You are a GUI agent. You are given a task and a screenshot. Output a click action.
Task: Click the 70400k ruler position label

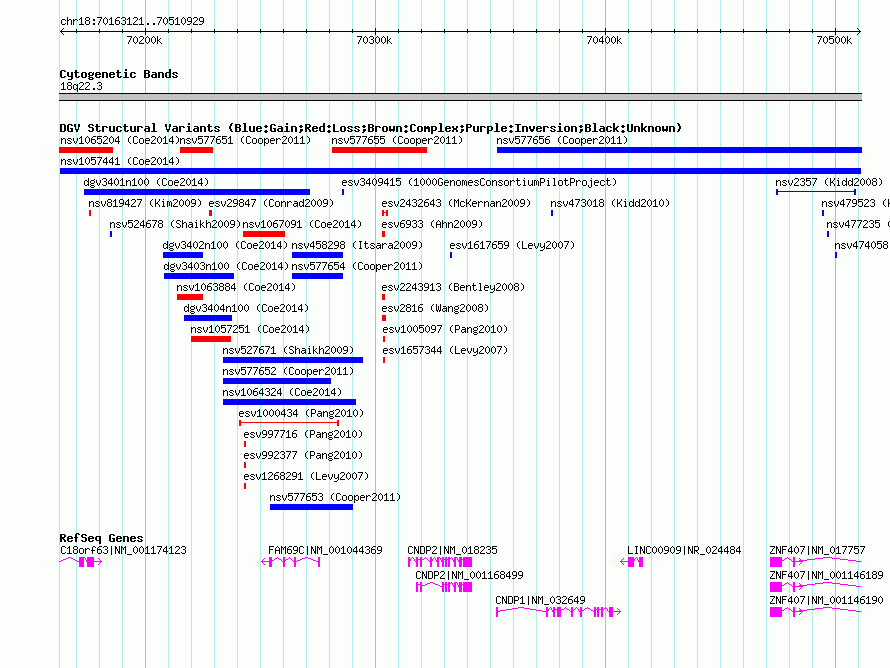(x=604, y=40)
